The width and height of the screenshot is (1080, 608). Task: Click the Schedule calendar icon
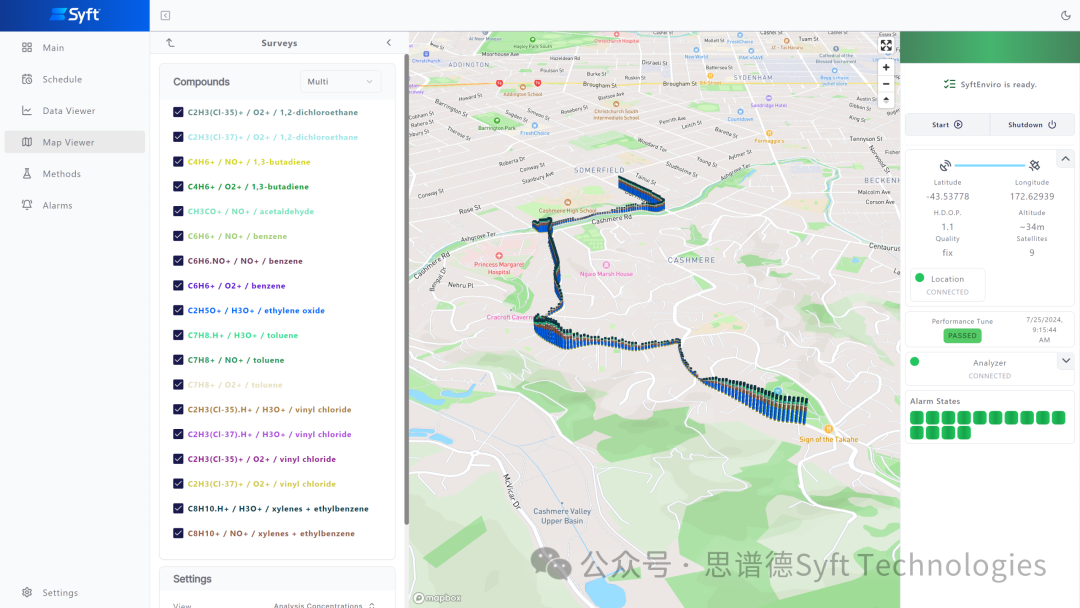(x=27, y=79)
